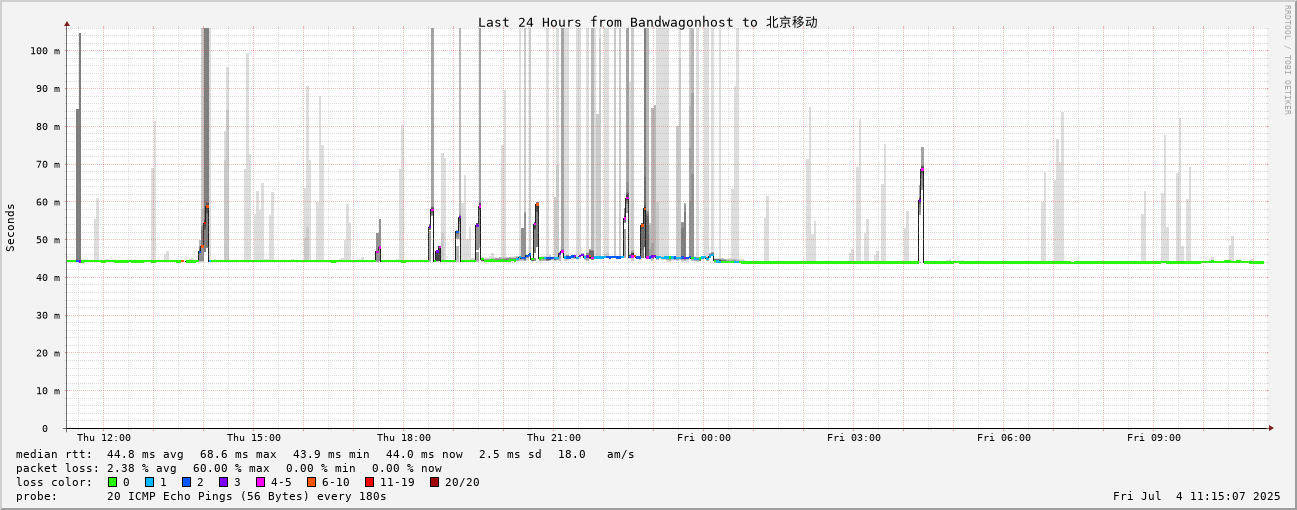Click the green loss color 0 swatch

(112, 482)
